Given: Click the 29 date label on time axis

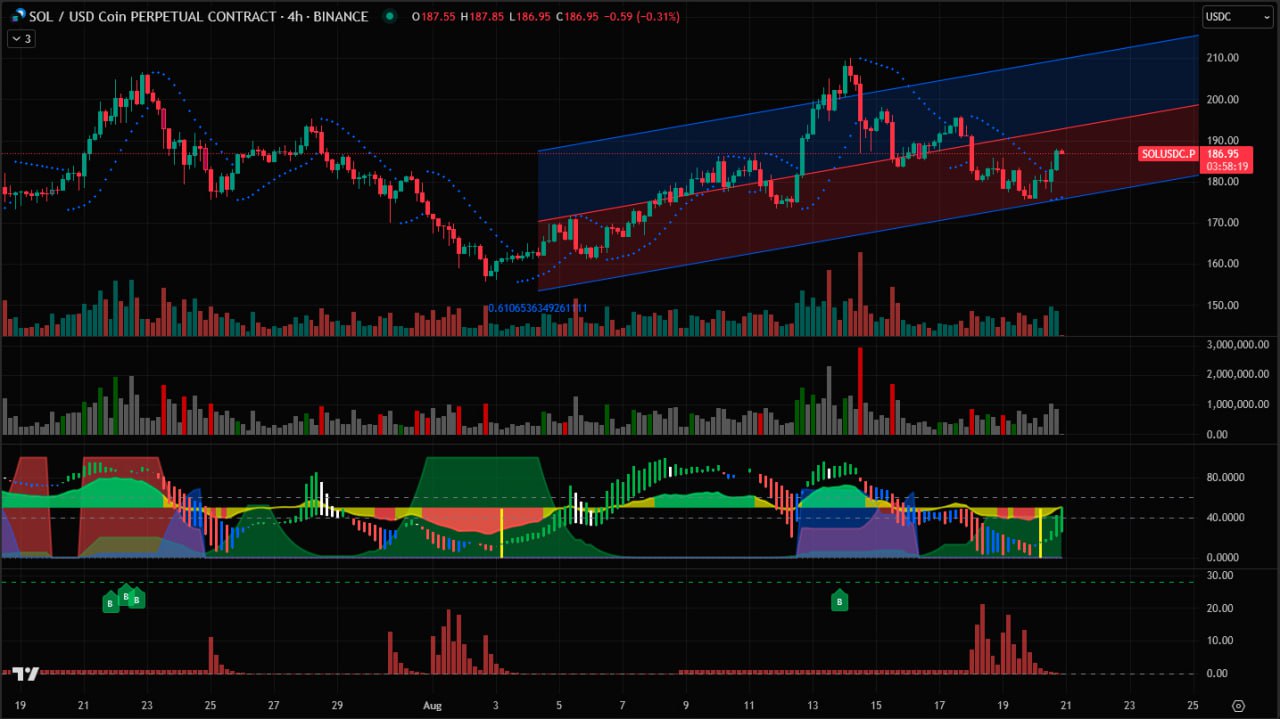Looking at the screenshot, I should (x=337, y=706).
